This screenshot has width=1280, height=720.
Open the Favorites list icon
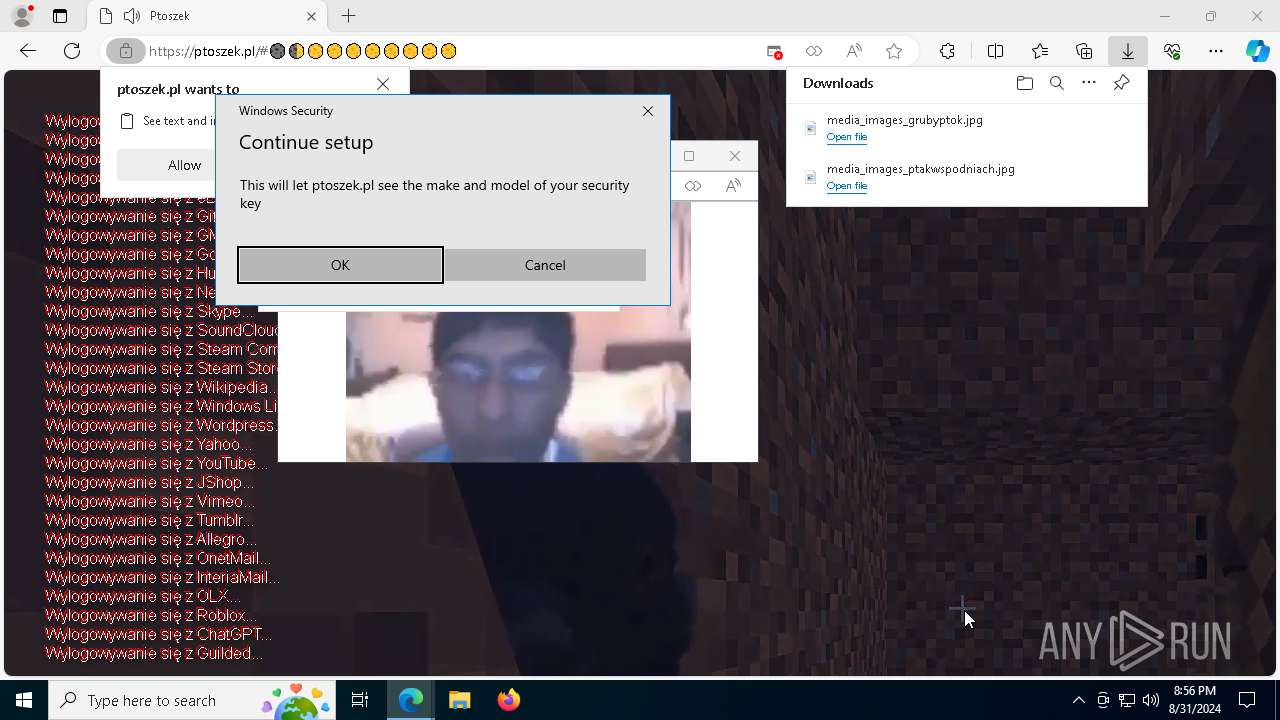(1040, 51)
